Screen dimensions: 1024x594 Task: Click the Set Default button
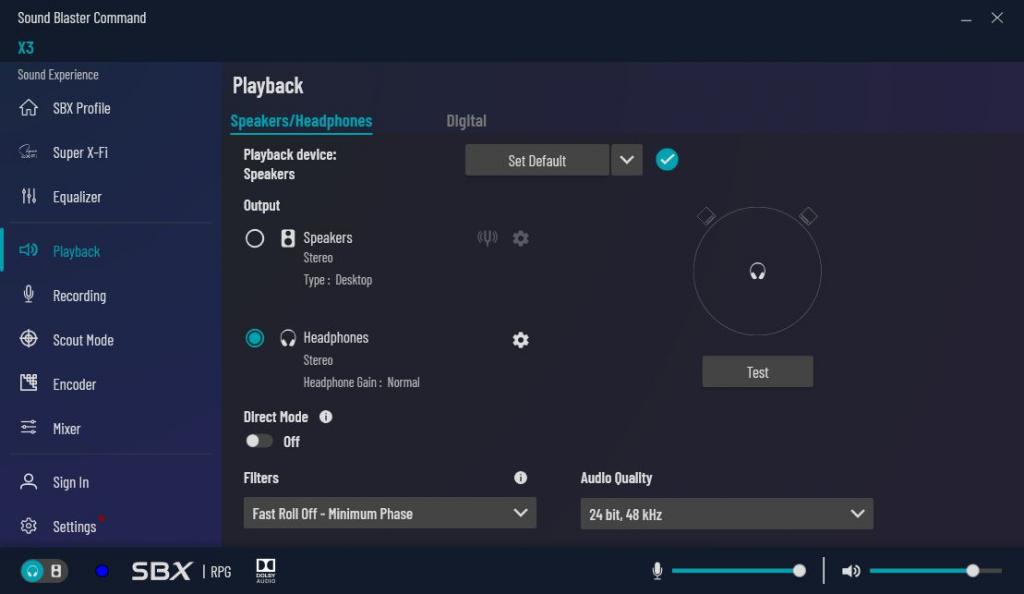(537, 161)
